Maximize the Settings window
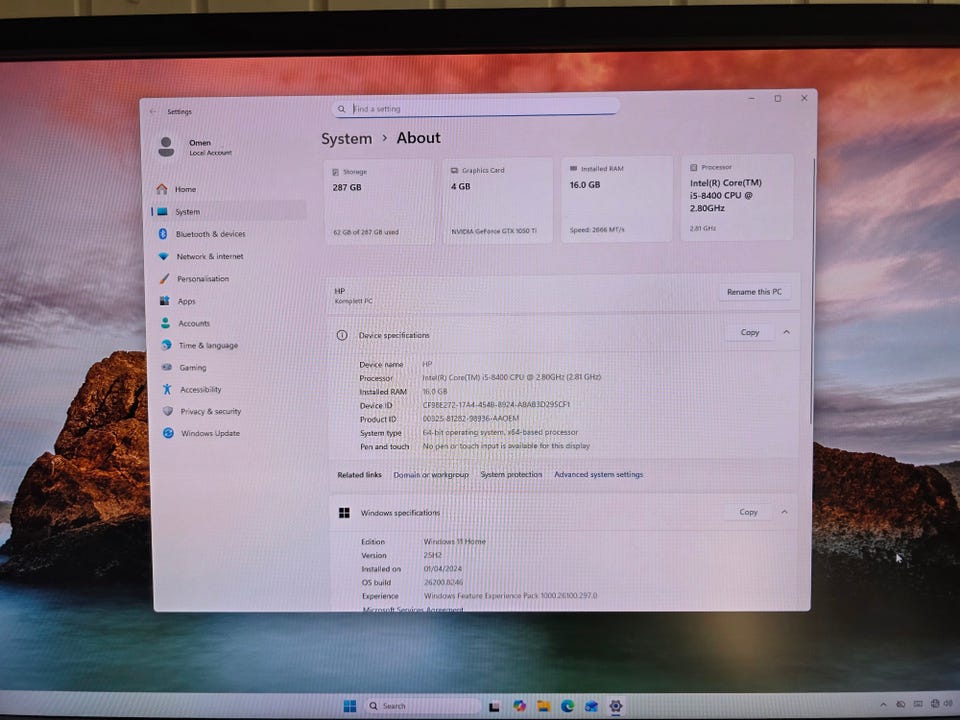 778,99
